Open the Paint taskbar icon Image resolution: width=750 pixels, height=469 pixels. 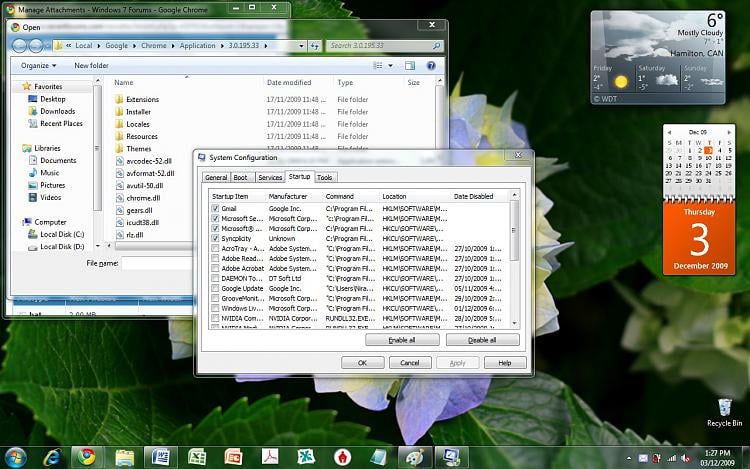[414, 458]
